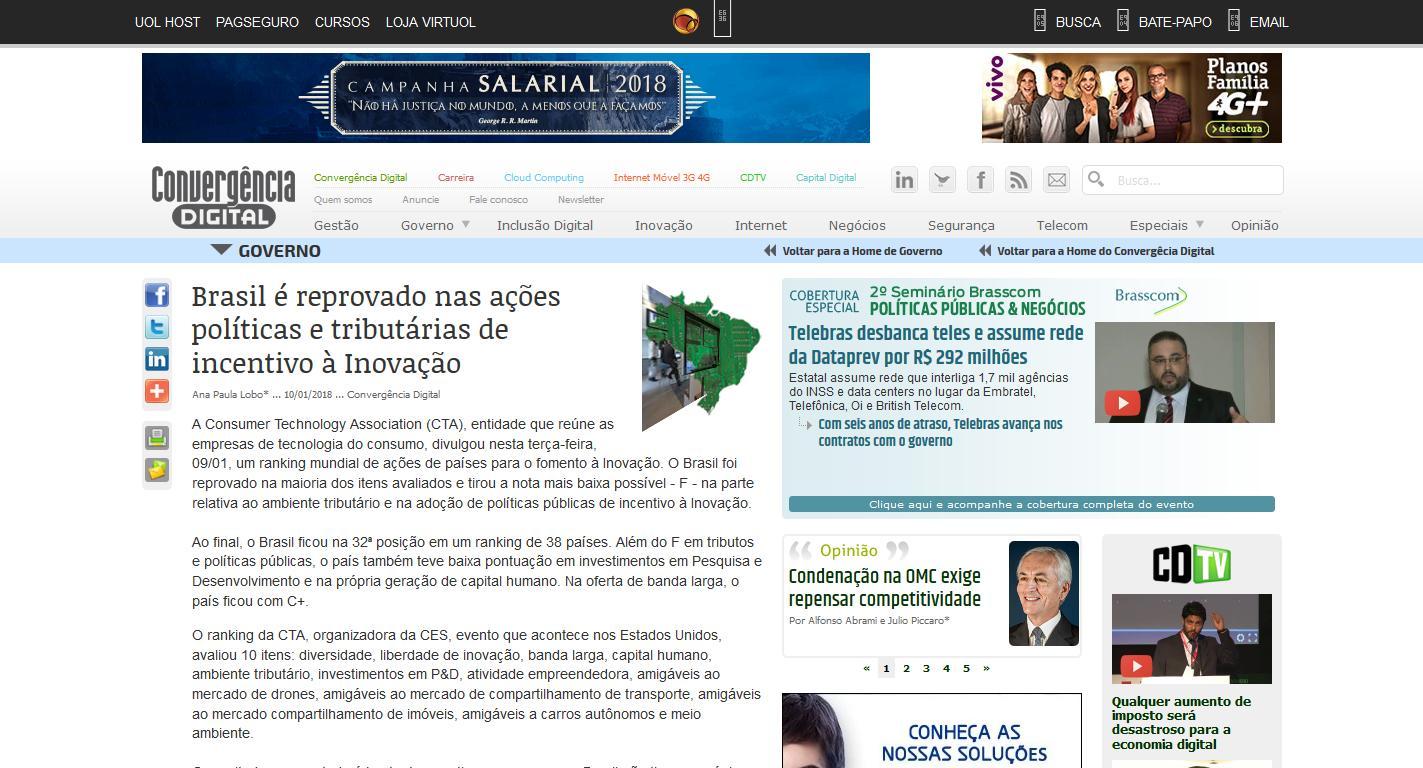Go to opinion page 3
This screenshot has width=1423, height=768.
coord(926,668)
